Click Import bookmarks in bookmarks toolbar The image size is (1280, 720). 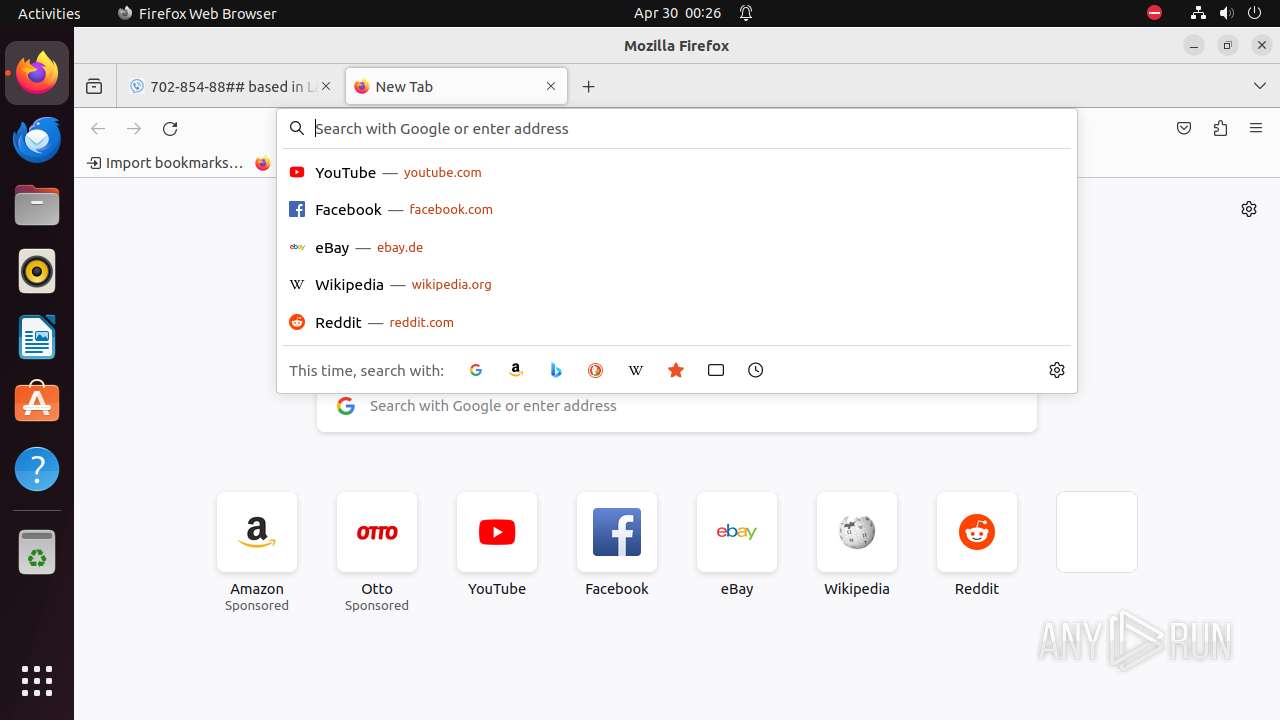(165, 163)
